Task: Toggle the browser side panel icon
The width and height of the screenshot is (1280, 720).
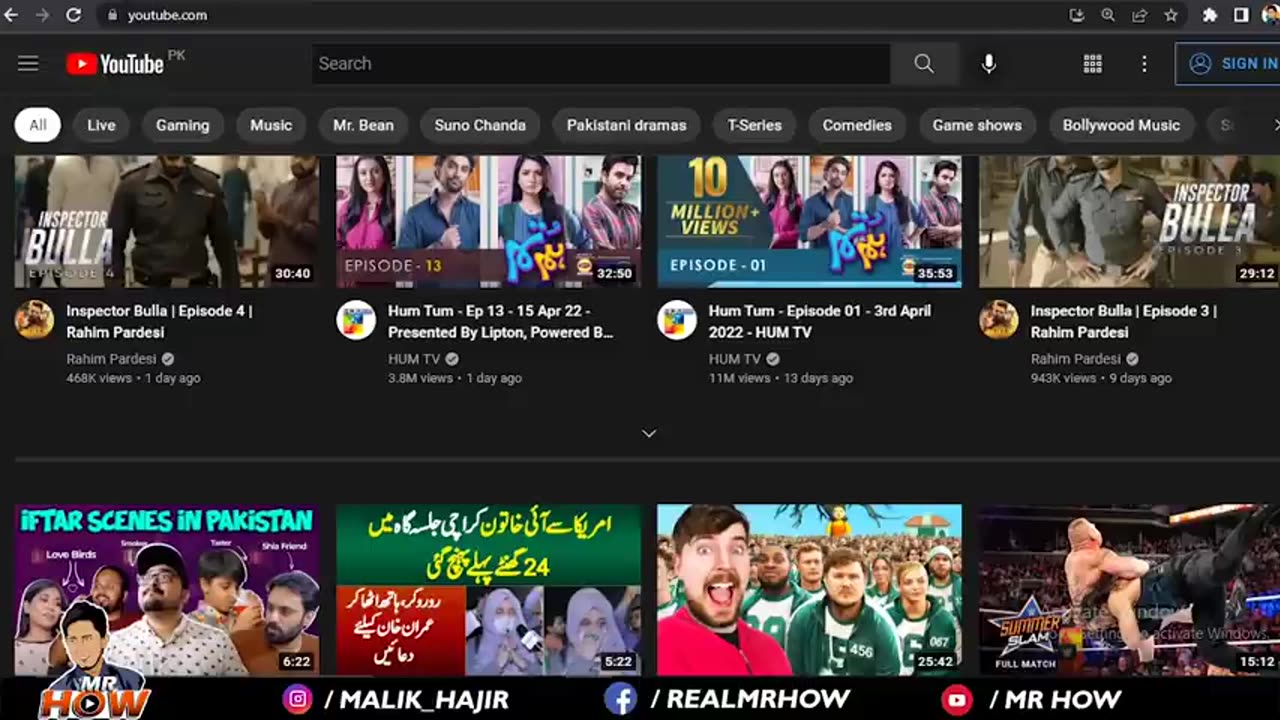Action: [x=1241, y=15]
